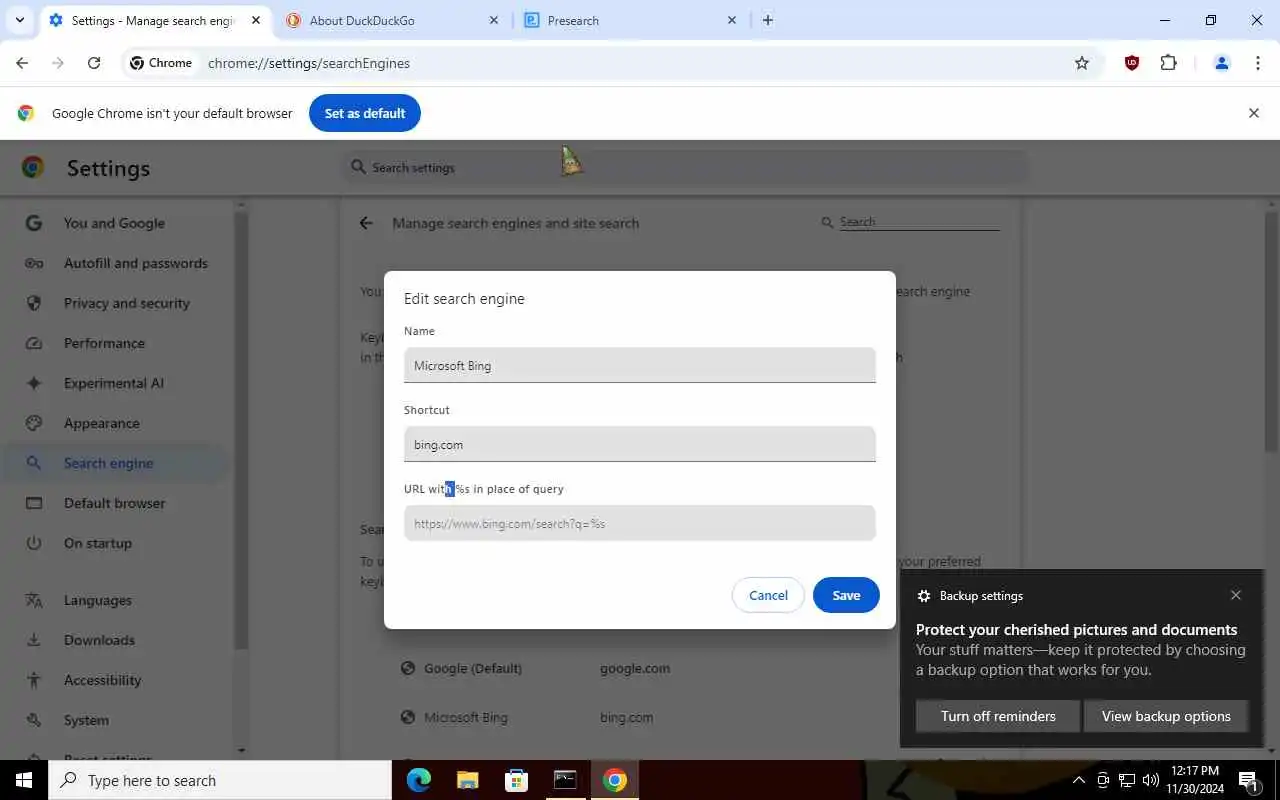Go back in browser history
Image resolution: width=1280 pixels, height=800 pixels.
(22, 63)
